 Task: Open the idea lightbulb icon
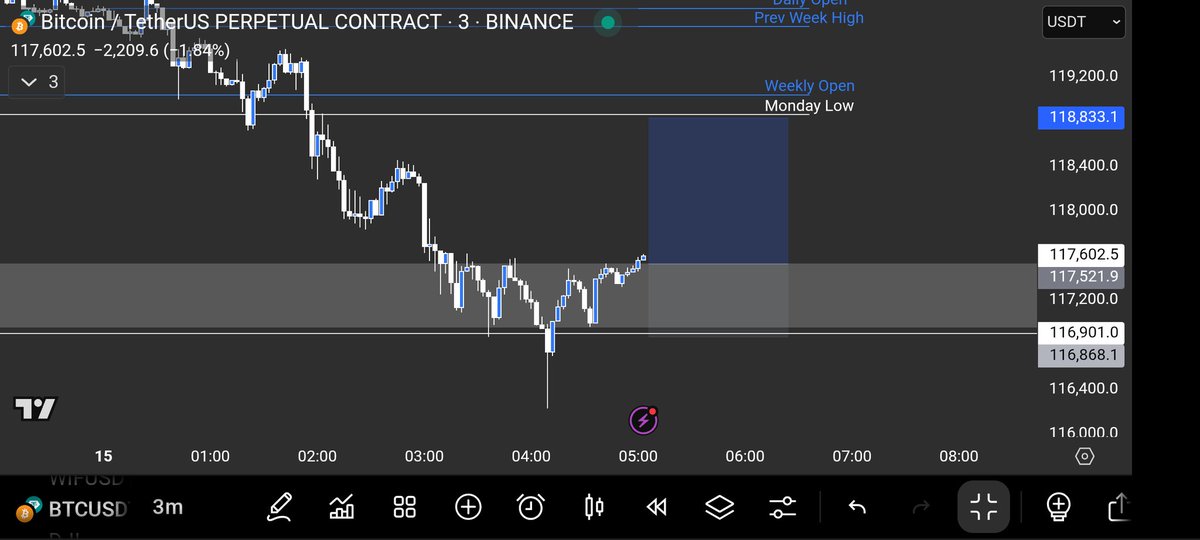pyautogui.click(x=1059, y=507)
